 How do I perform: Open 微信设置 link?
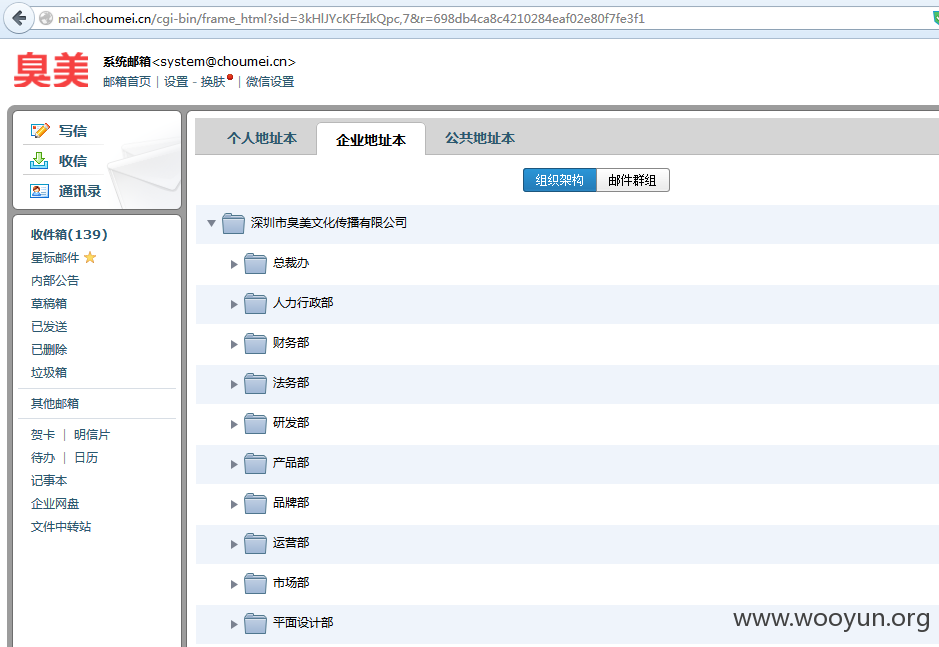270,81
